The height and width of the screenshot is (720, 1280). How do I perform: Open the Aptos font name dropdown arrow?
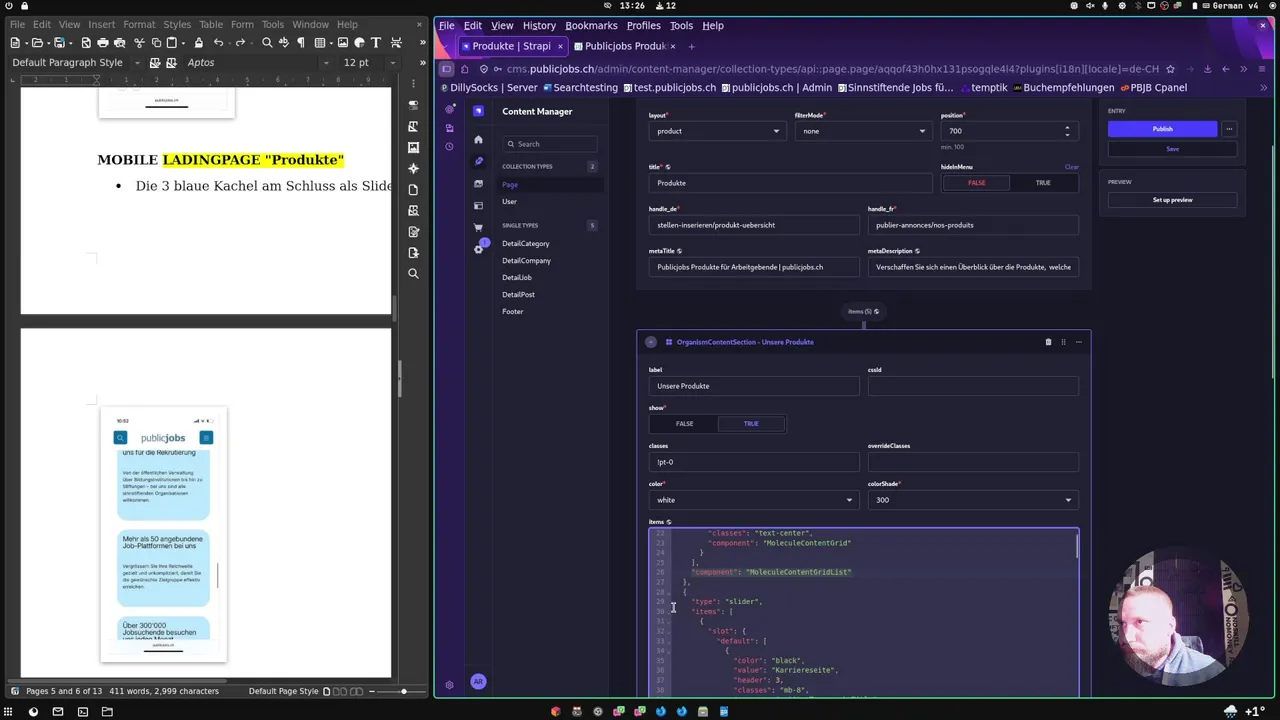coord(326,62)
